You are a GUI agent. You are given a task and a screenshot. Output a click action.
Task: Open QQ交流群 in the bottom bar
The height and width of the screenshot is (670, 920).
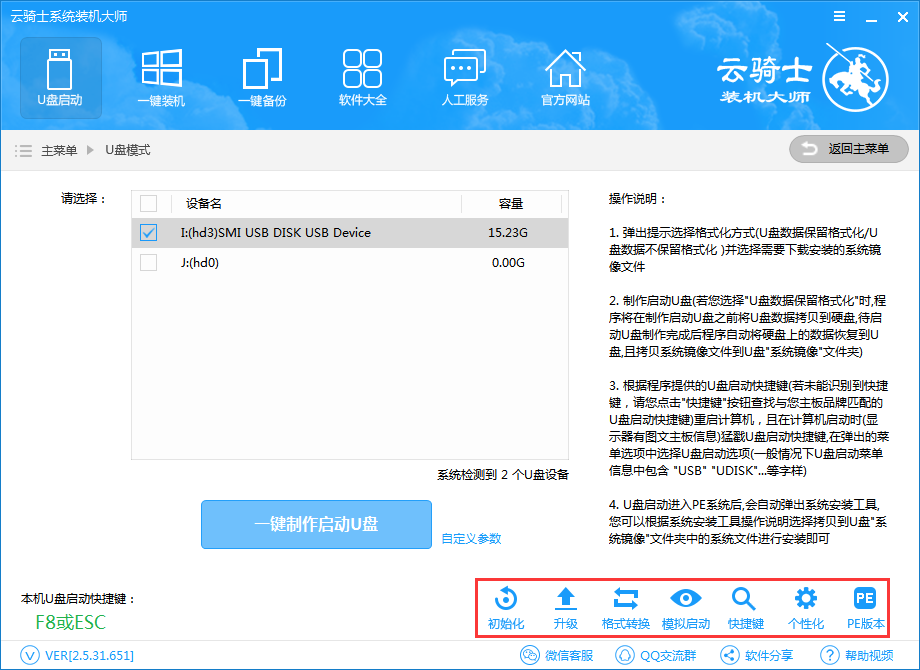(655, 655)
